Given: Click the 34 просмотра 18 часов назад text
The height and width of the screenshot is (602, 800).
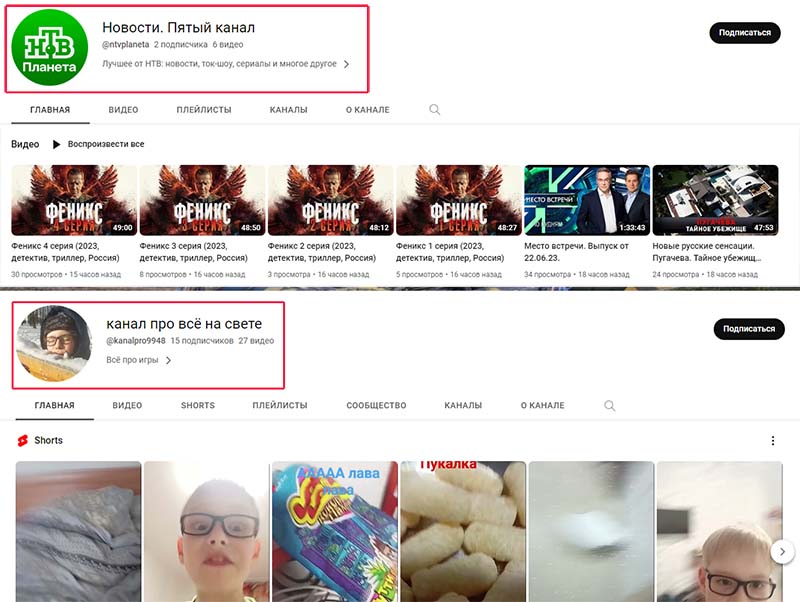Looking at the screenshot, I should pos(577,274).
